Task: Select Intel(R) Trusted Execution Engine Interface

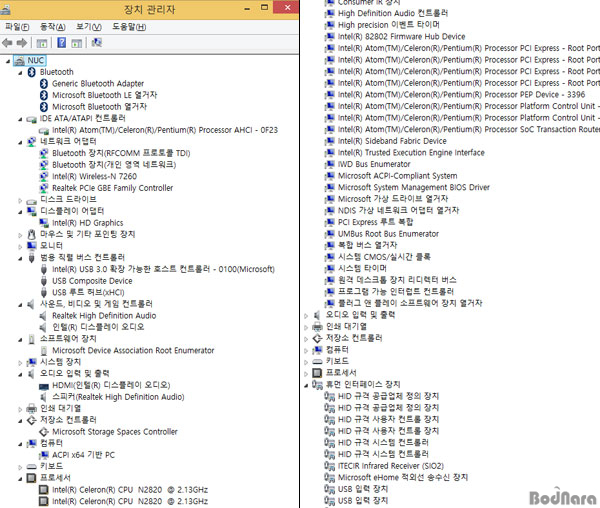Action: (x=411, y=153)
